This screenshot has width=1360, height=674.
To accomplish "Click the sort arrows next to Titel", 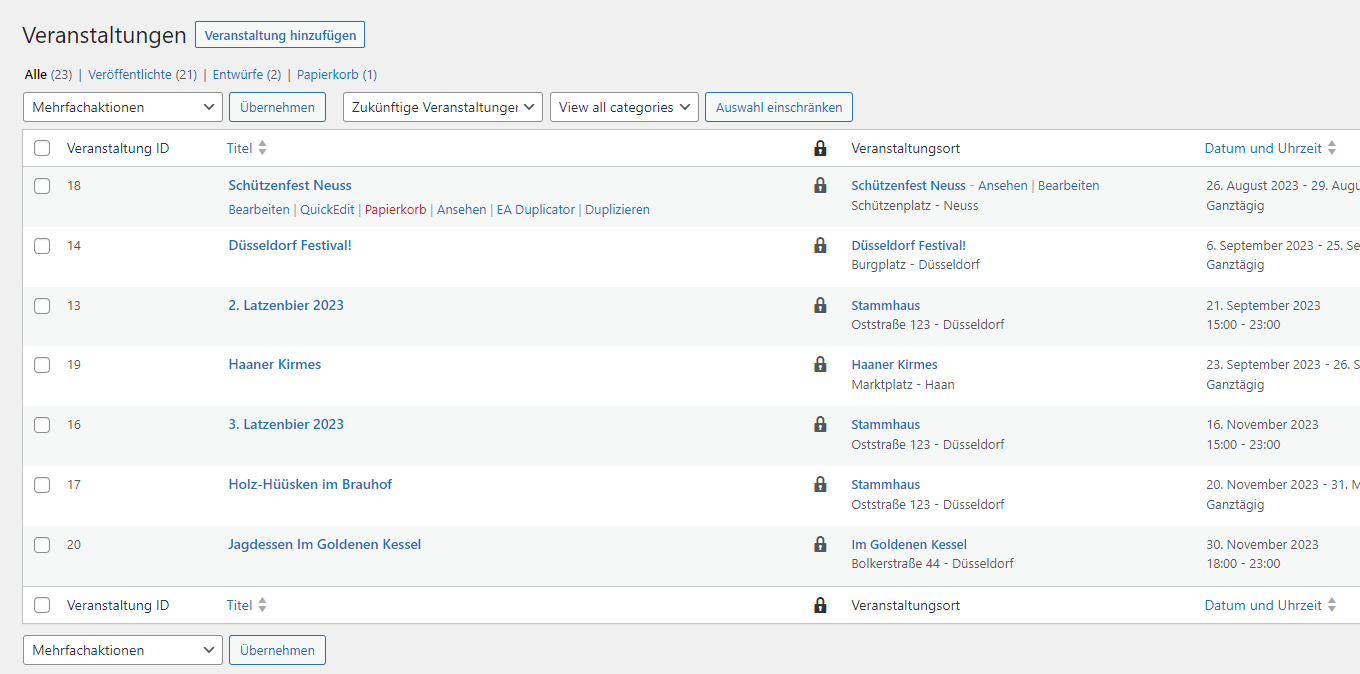I will pyautogui.click(x=263, y=147).
